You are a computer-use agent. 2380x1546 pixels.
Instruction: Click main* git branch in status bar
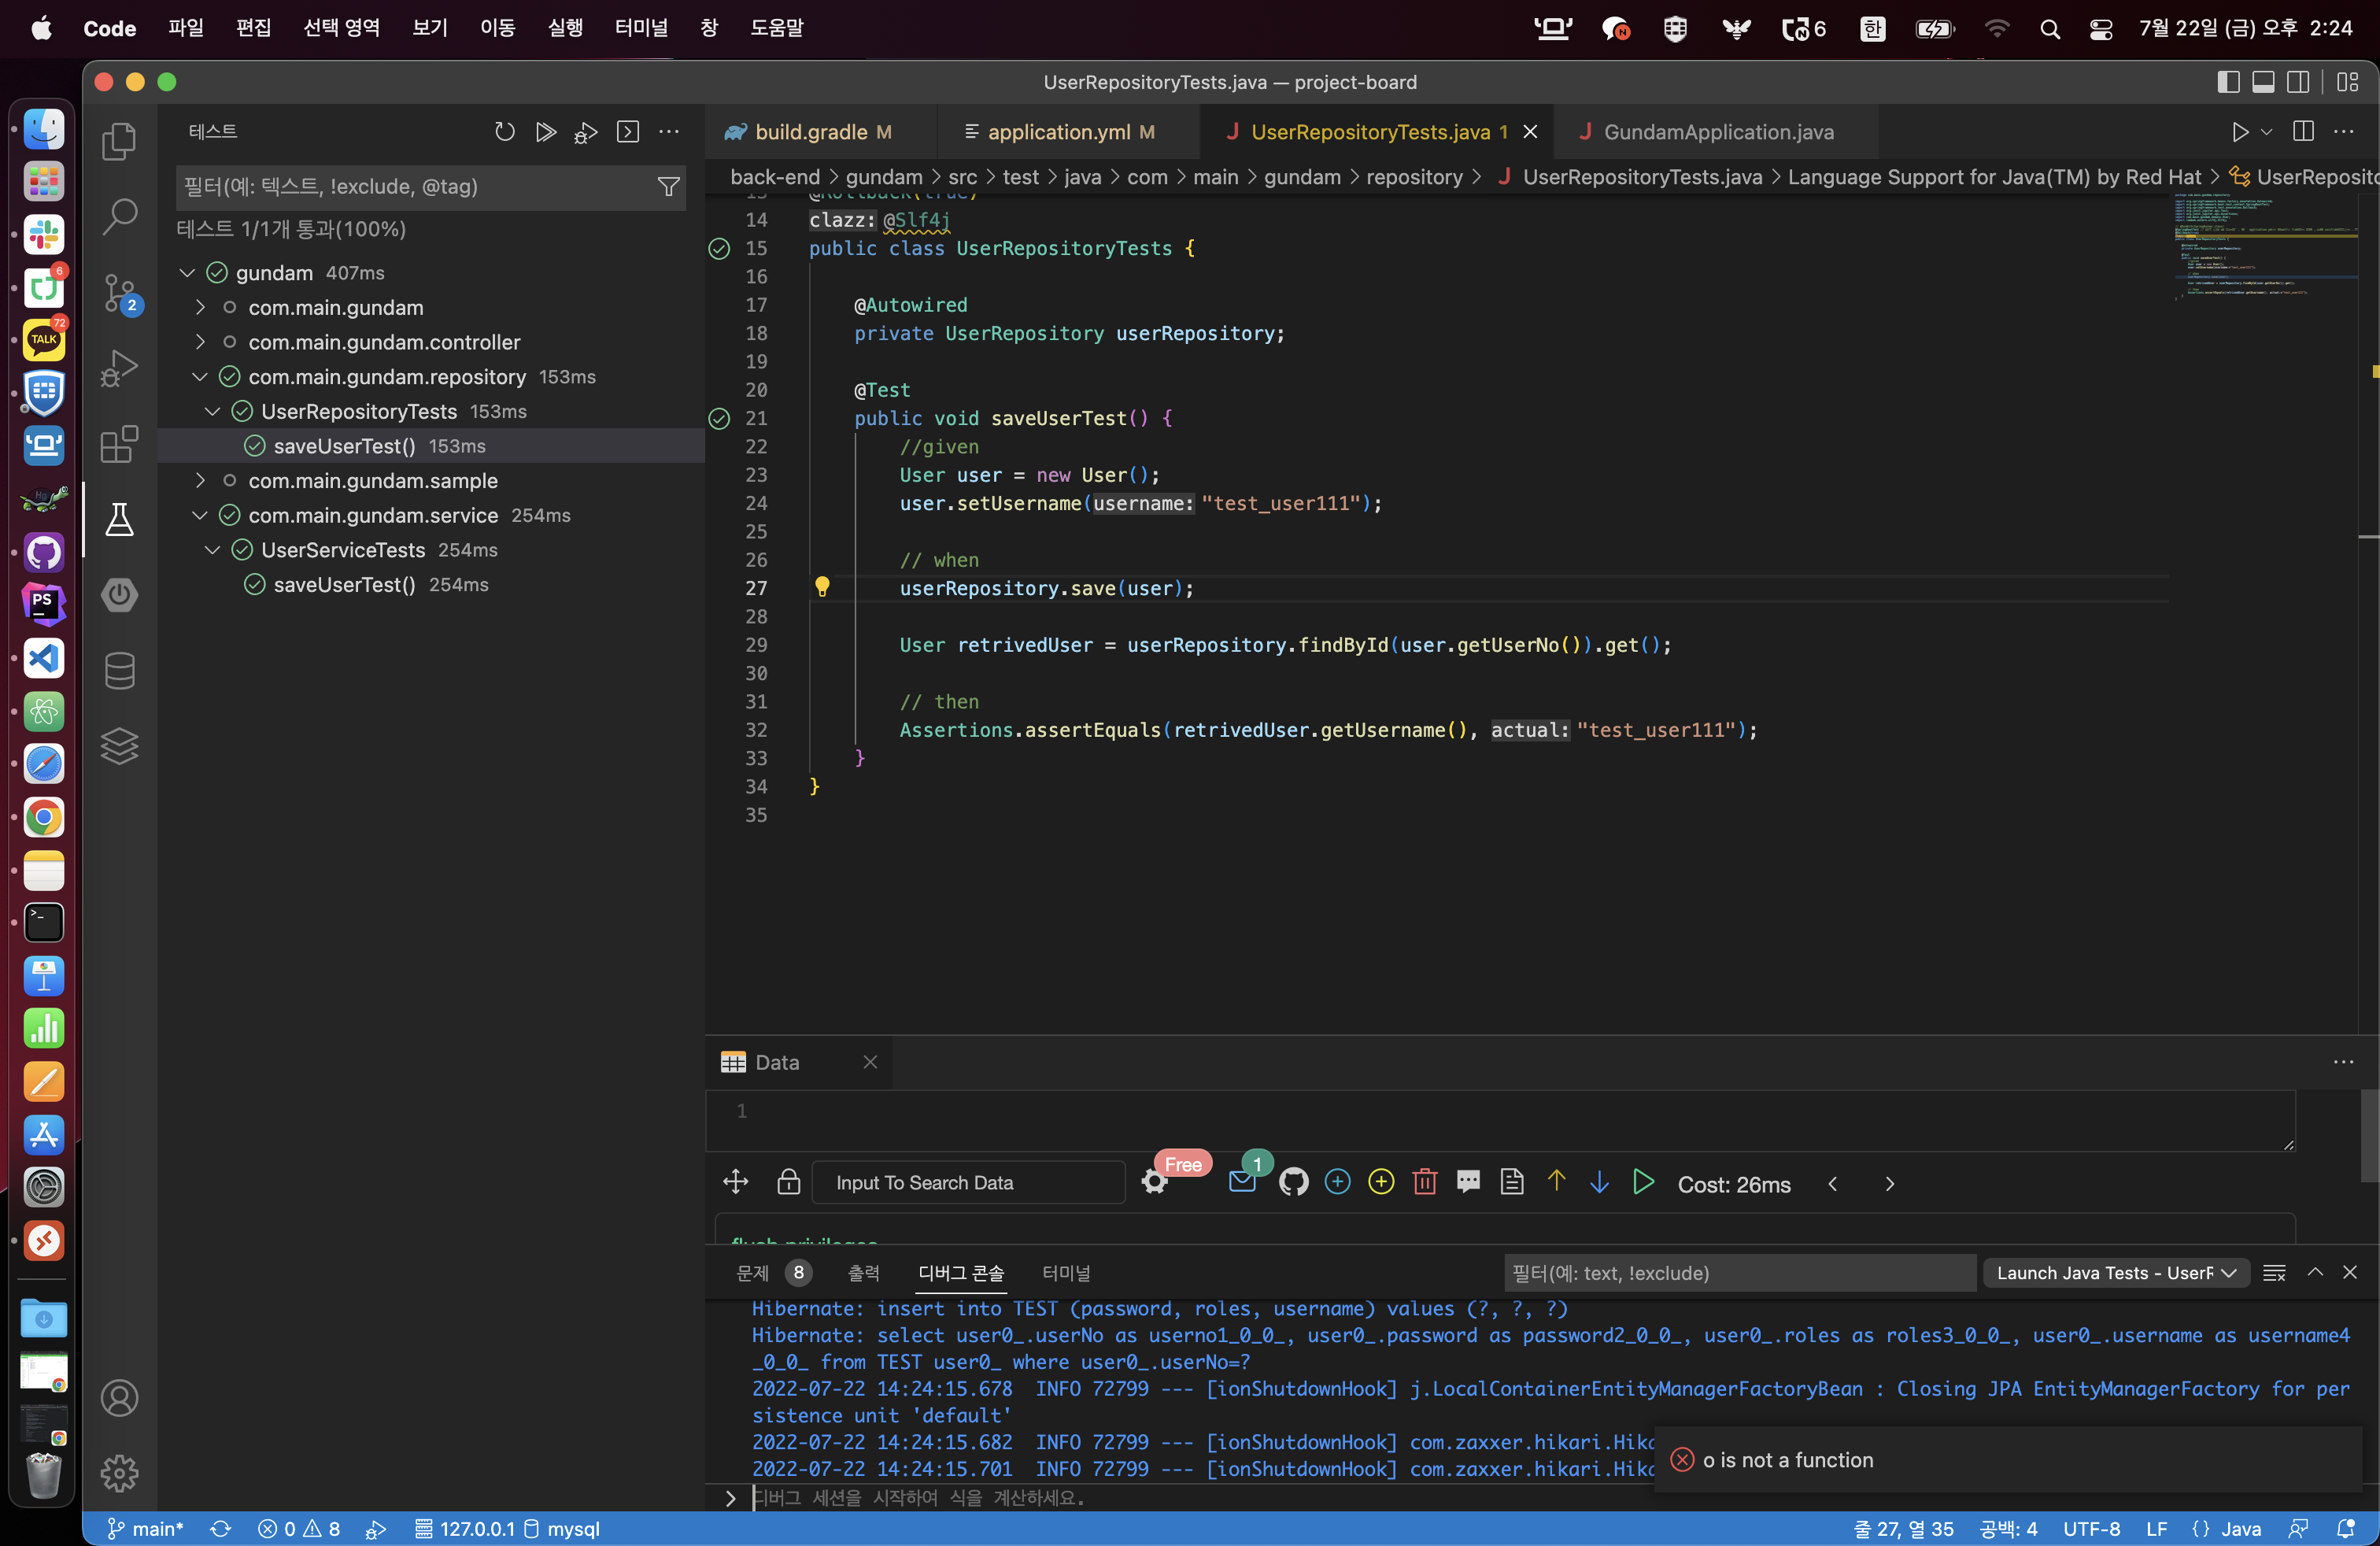147,1528
